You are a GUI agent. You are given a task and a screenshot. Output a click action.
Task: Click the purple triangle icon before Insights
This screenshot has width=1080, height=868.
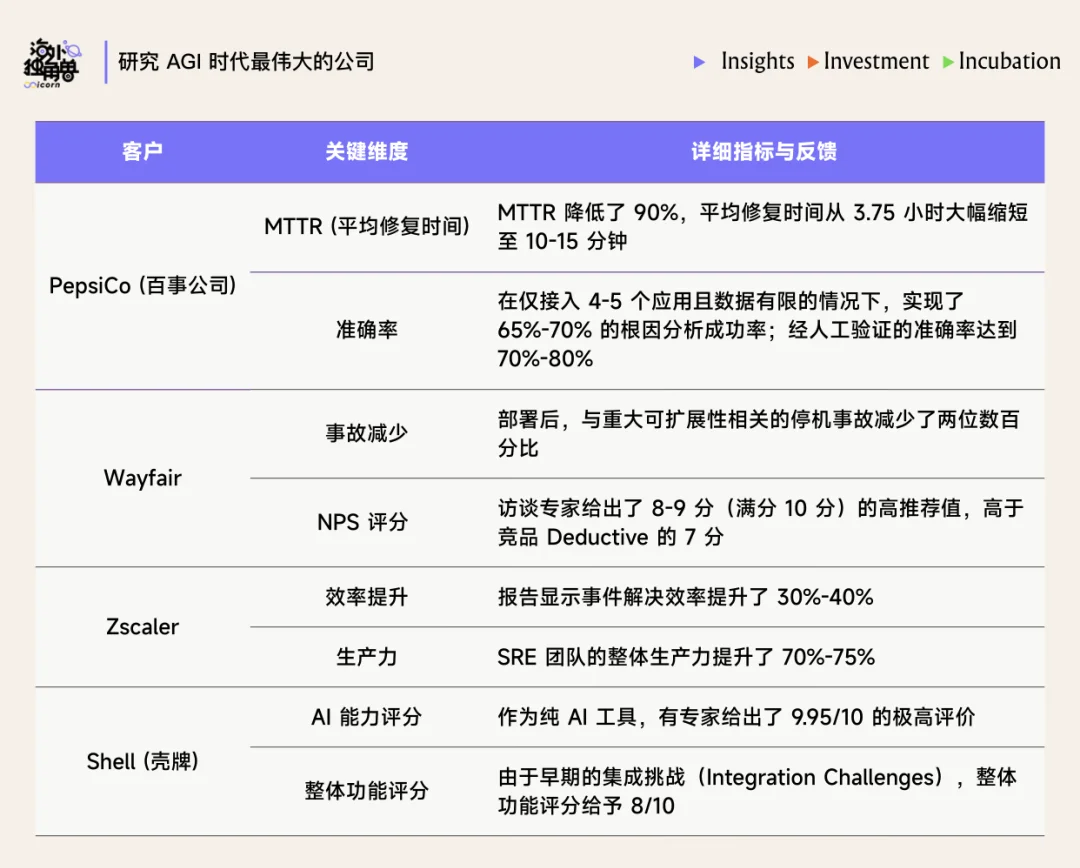click(x=700, y=62)
